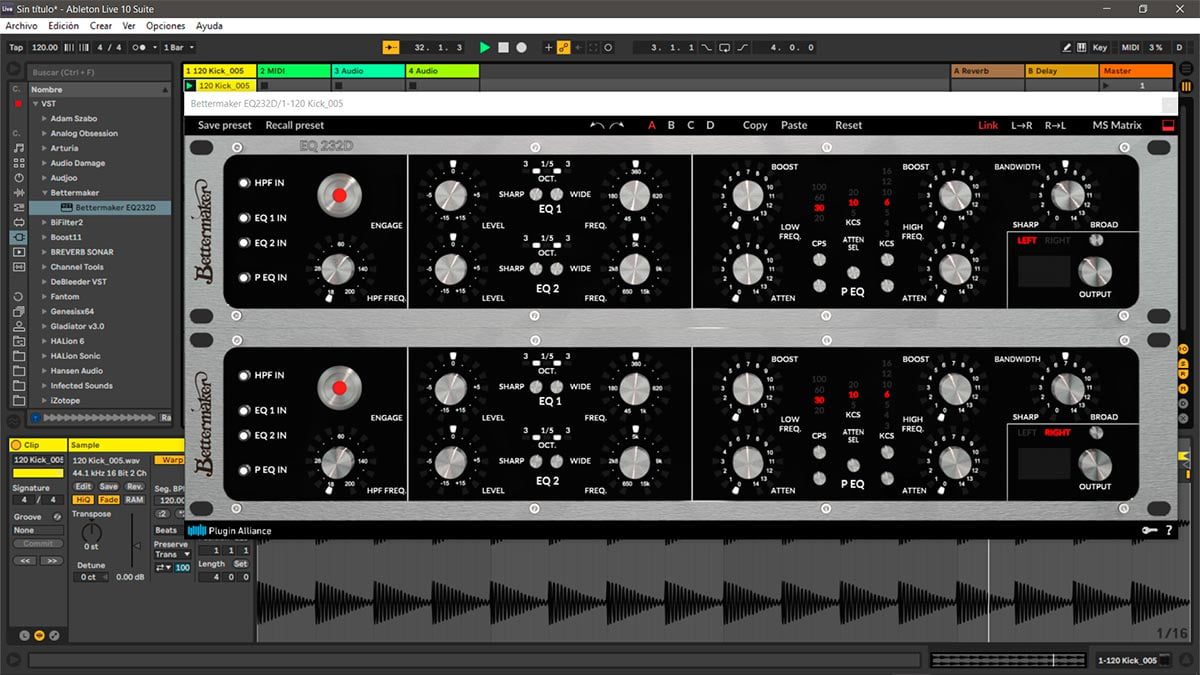Click the plugin help question mark

click(1169, 531)
